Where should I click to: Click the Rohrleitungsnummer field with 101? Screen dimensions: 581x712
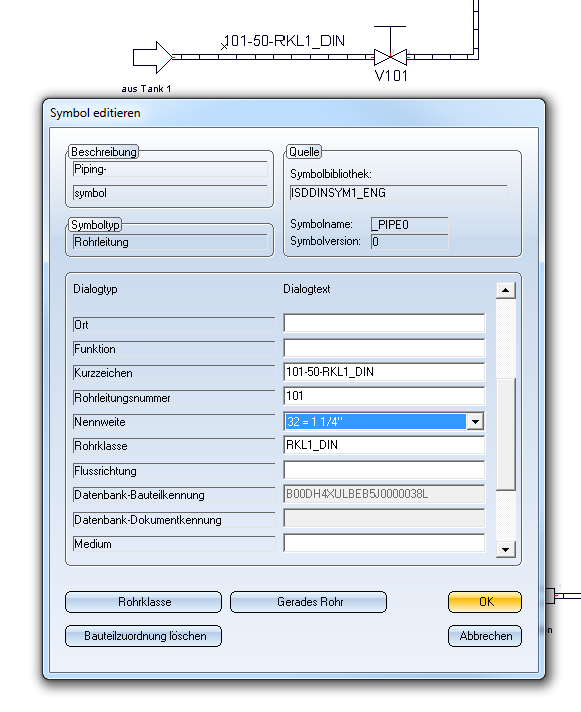click(384, 396)
